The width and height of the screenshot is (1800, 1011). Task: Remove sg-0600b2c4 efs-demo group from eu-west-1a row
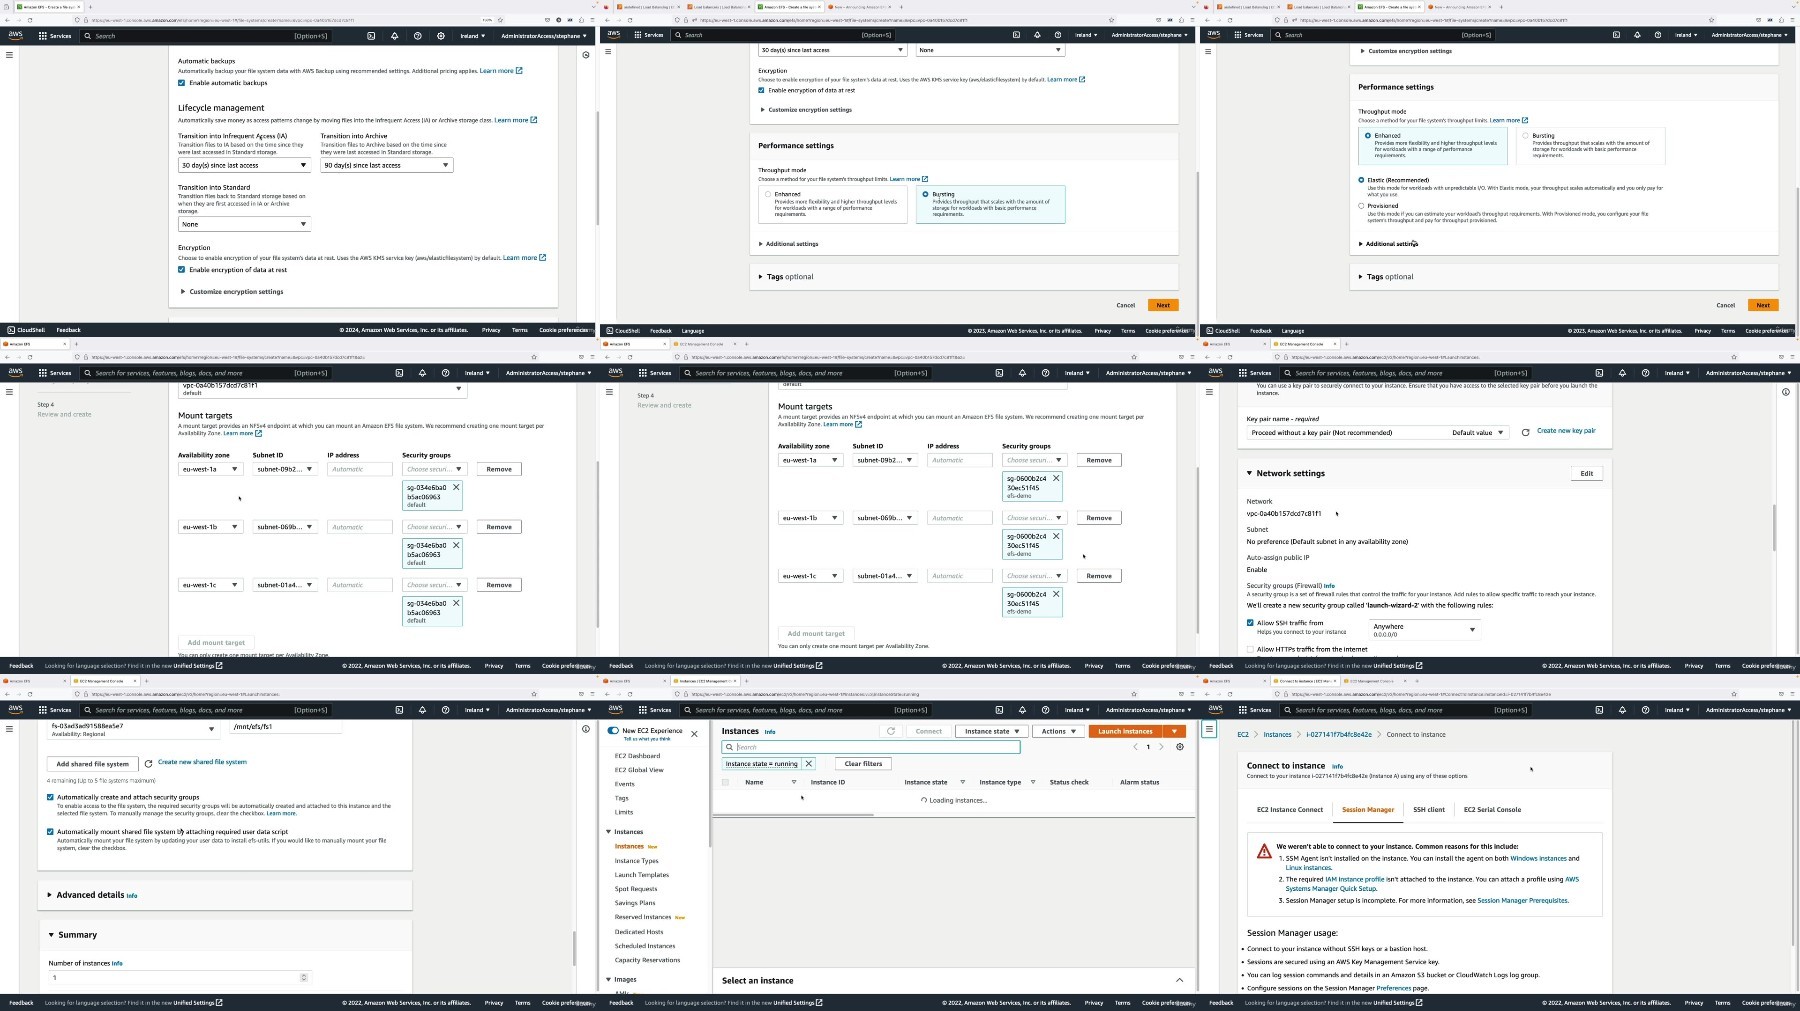[x=1056, y=479]
